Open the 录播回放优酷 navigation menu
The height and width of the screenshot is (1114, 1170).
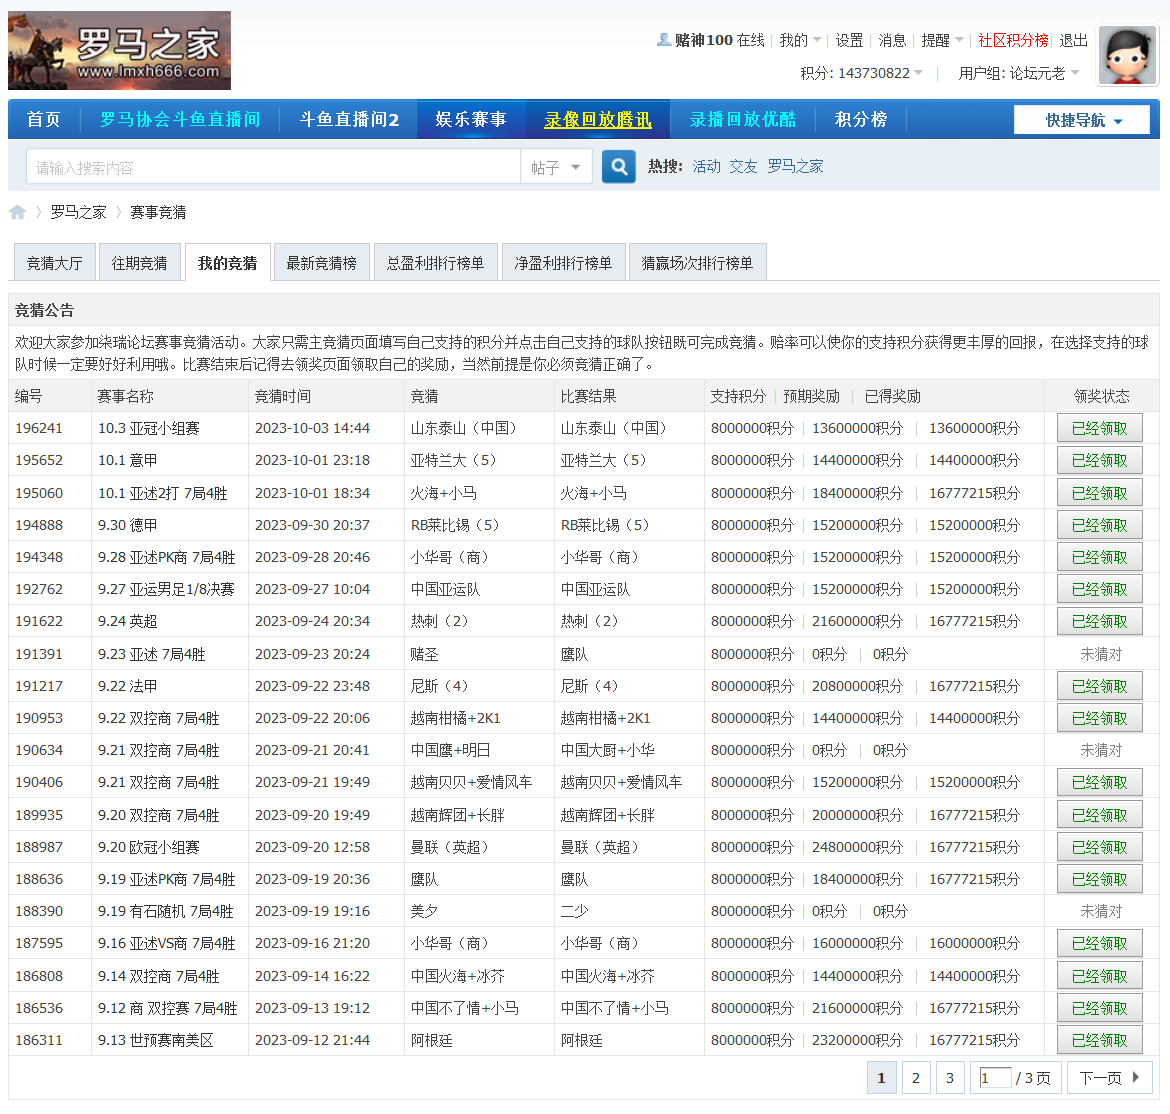(743, 118)
